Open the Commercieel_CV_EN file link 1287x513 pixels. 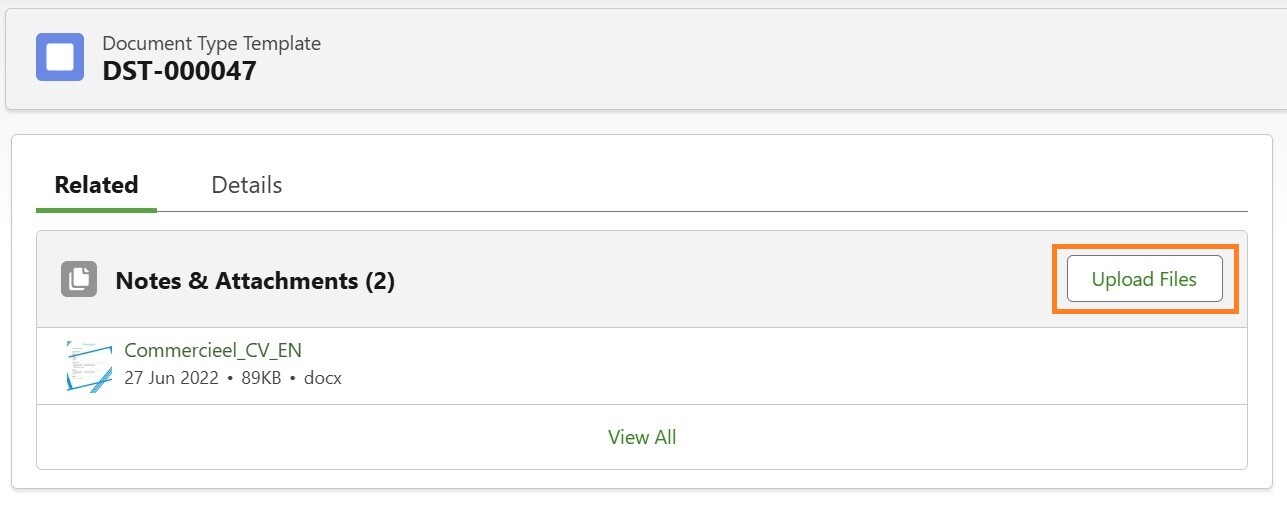[213, 350]
